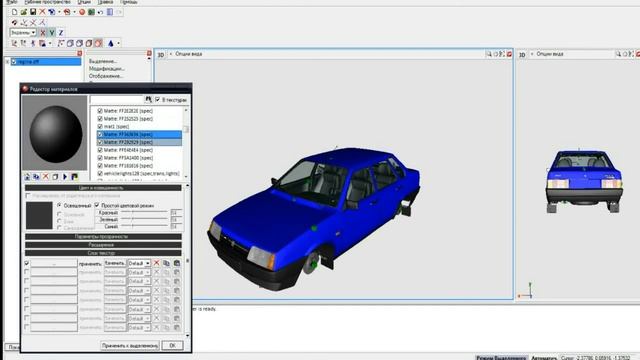This screenshot has height=360, width=640.
Task: Select the 'vehiclelights128' material row
Action: [x=139, y=173]
